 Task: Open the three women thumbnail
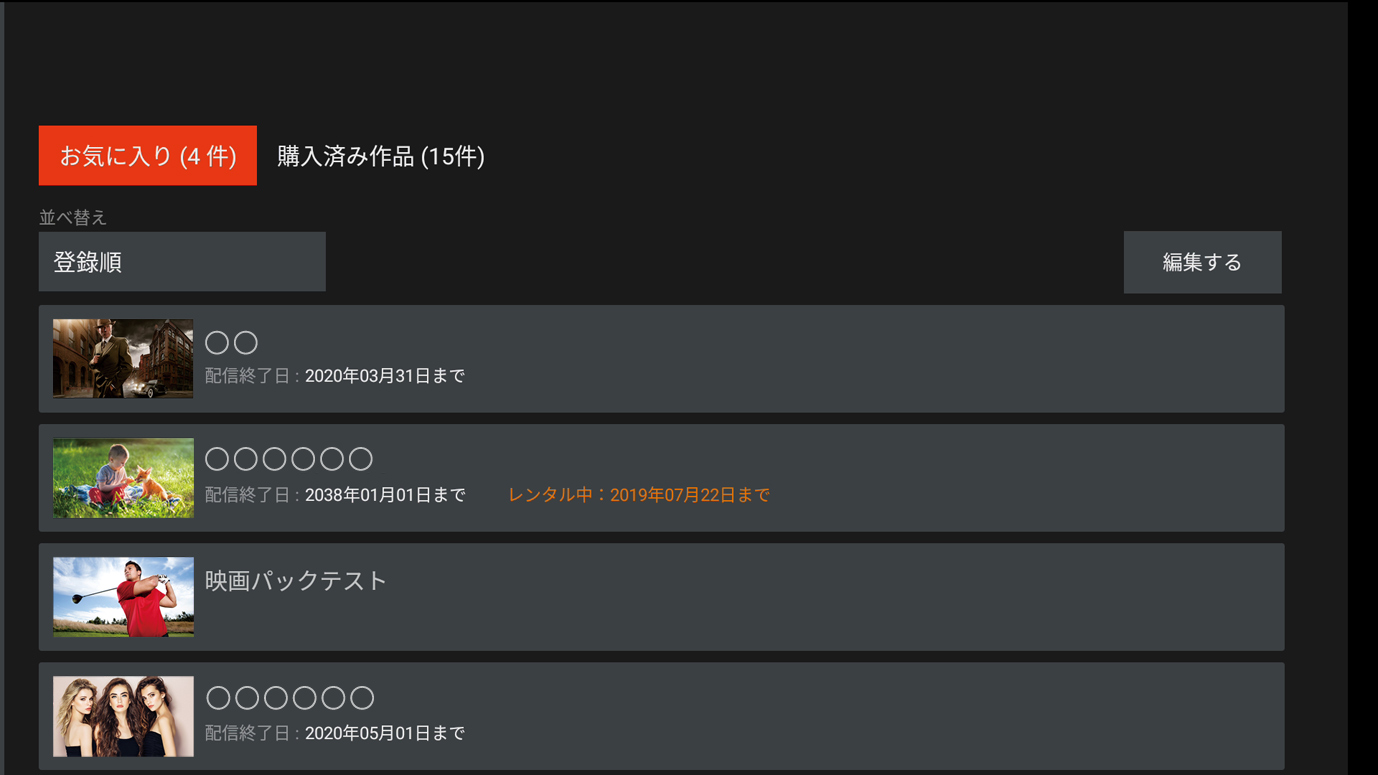[x=123, y=716]
